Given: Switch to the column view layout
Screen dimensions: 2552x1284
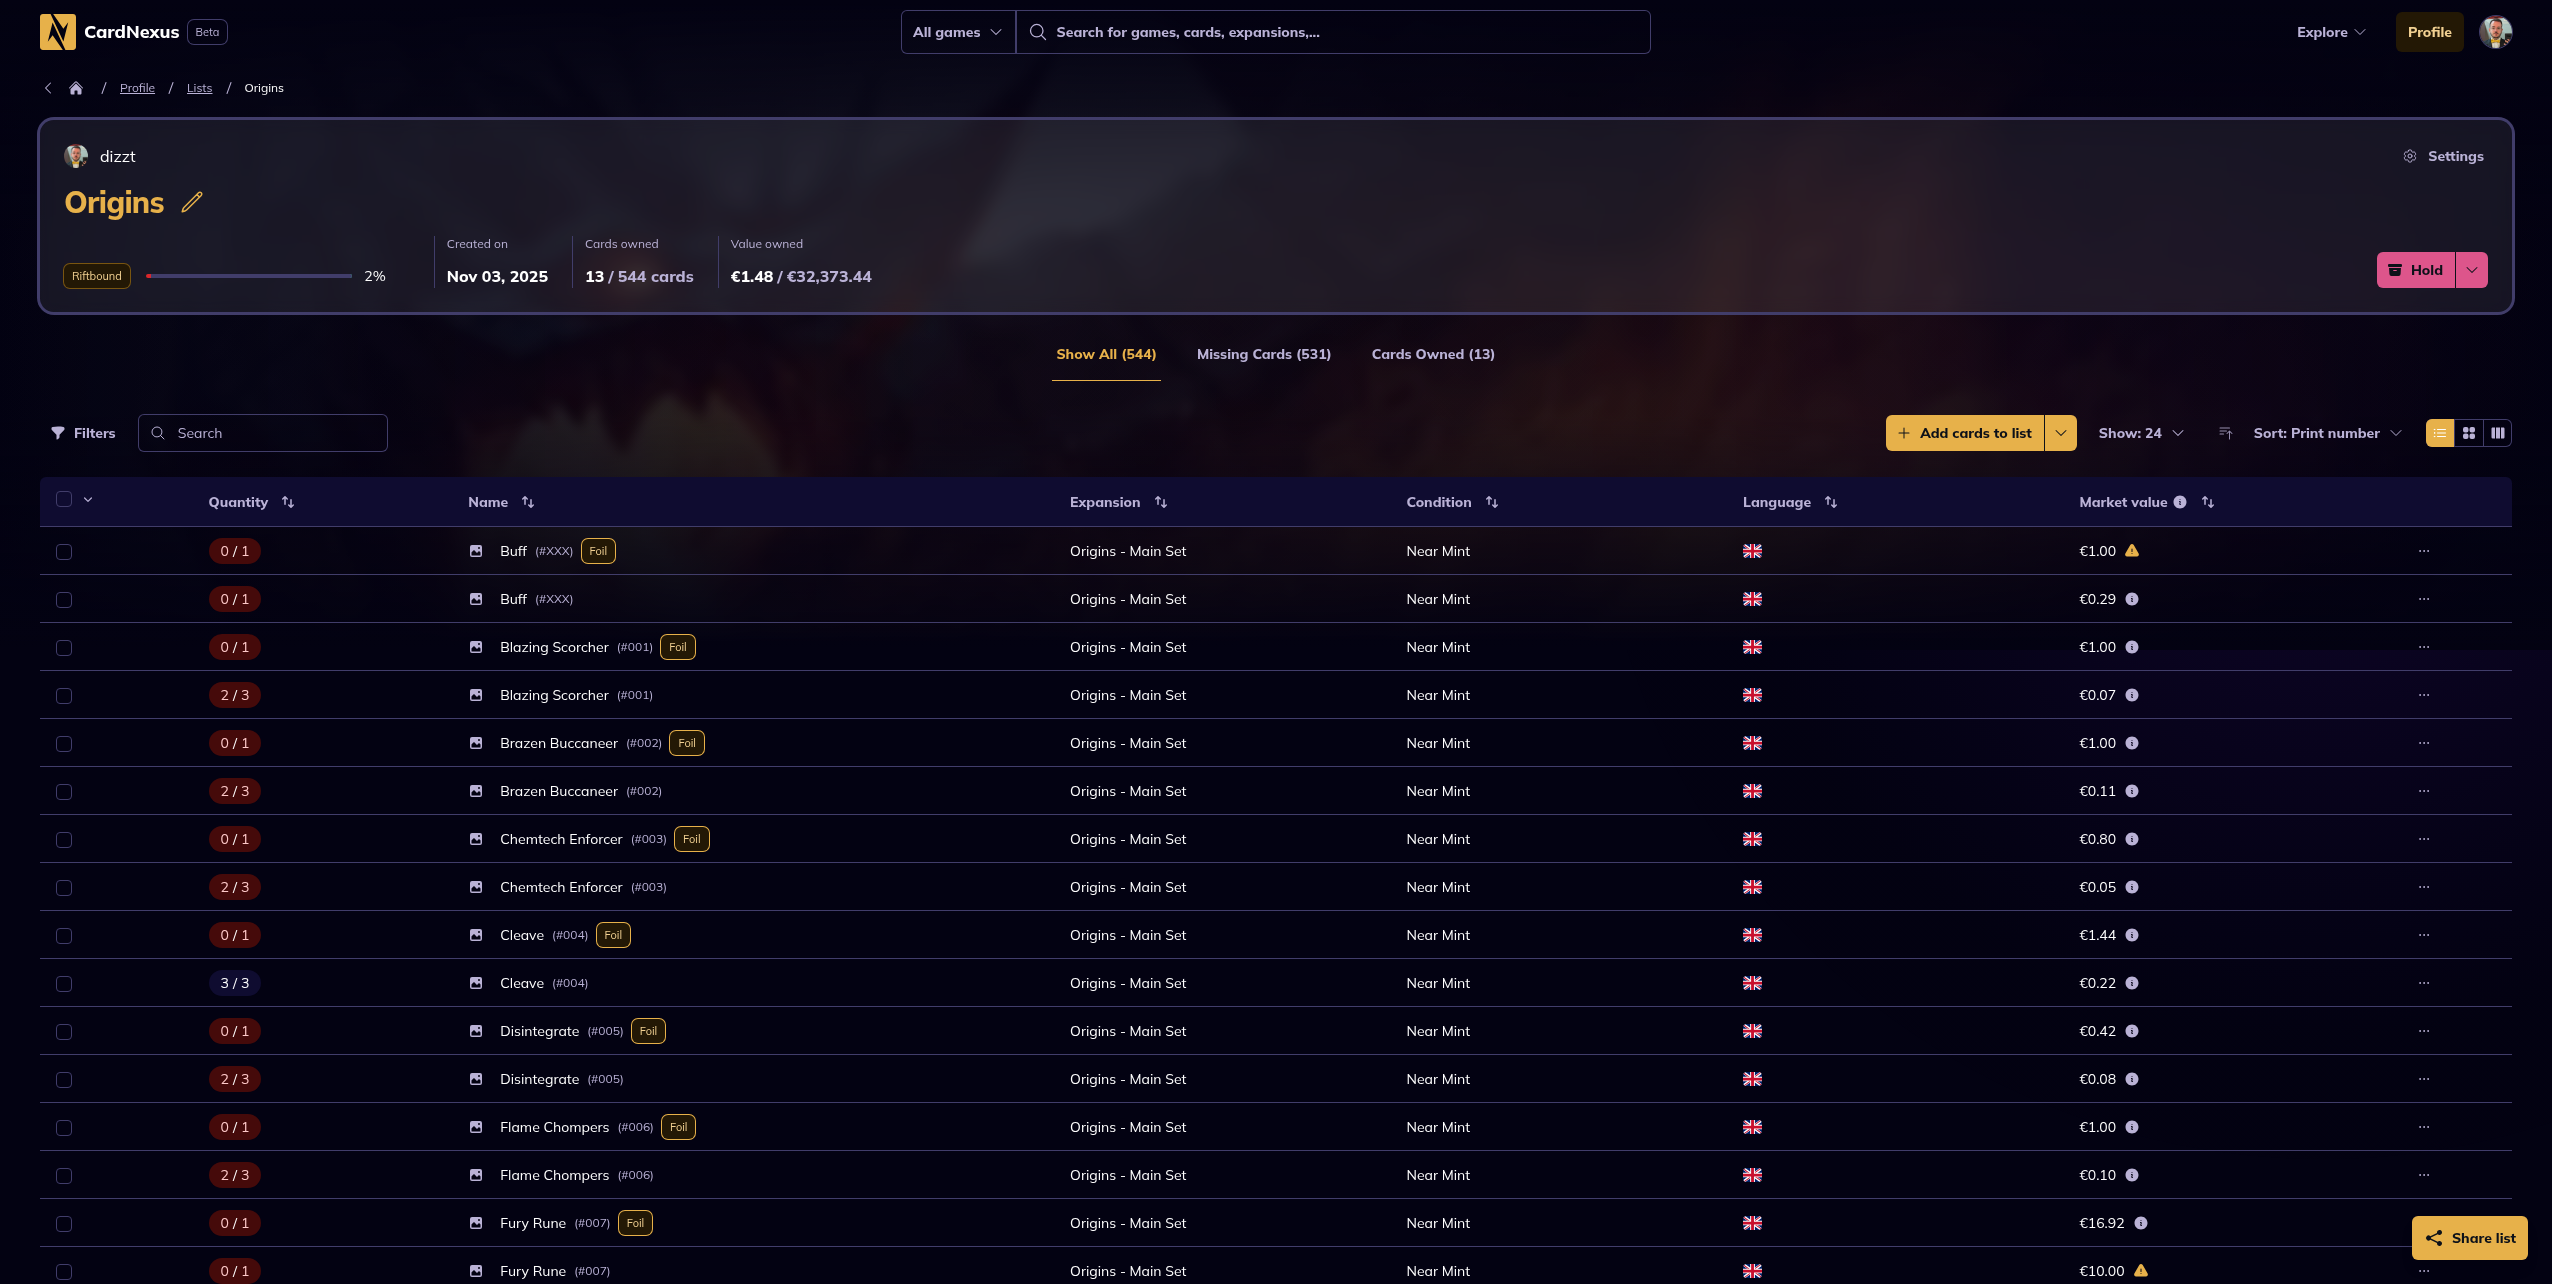Looking at the screenshot, I should point(2498,433).
